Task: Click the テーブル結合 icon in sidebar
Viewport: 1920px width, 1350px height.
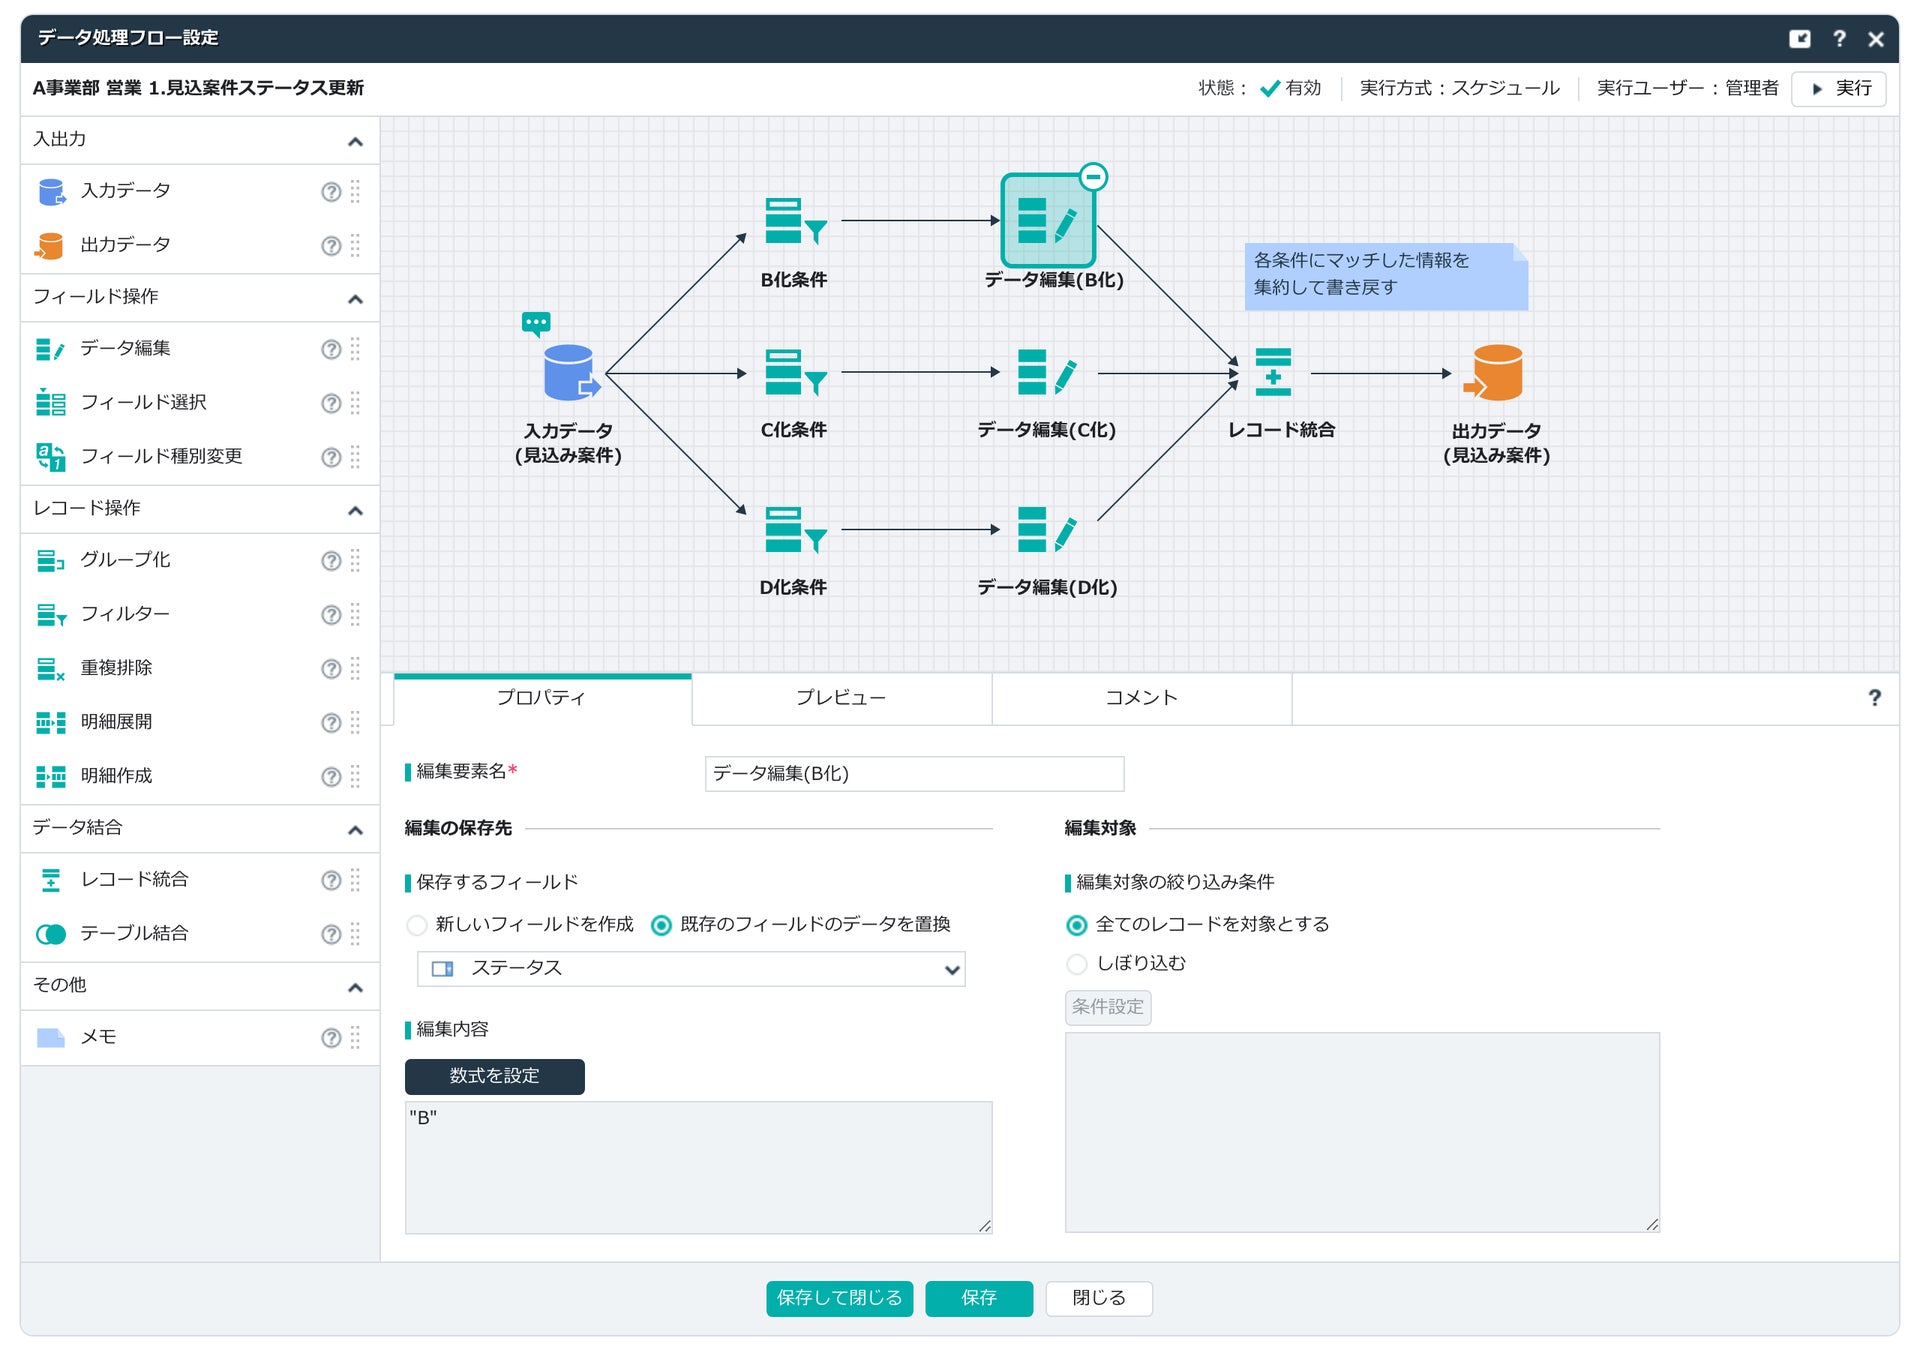Action: 50,934
